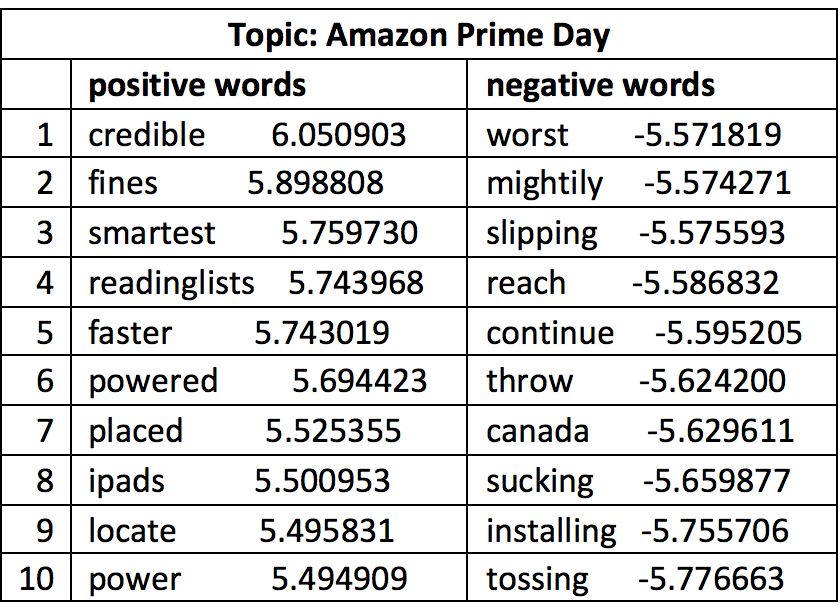Image resolution: width=840 pixels, height=610 pixels.
Task: Select the 'mightily' negative word entry
Action: (x=545, y=184)
